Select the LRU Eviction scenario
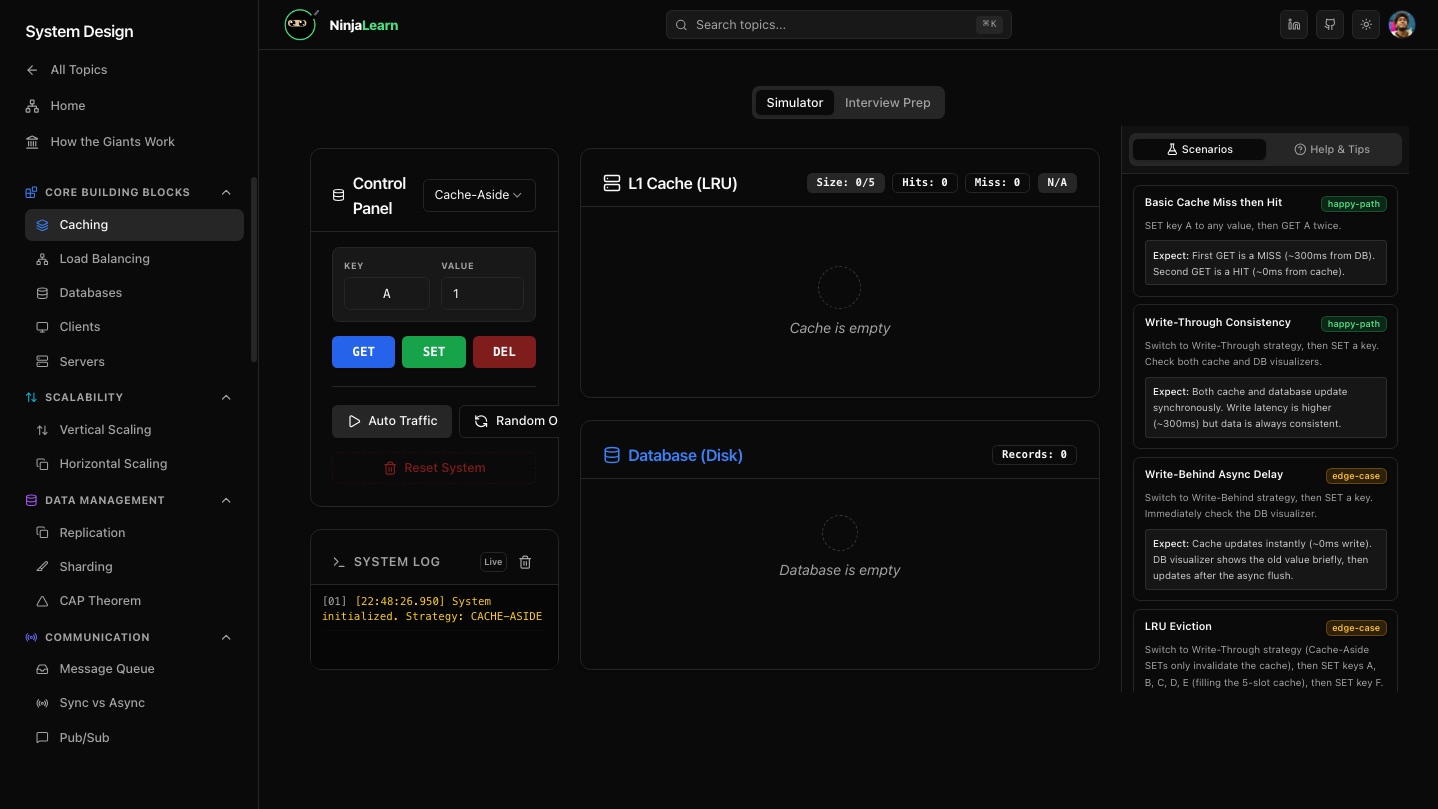 [x=1265, y=650]
